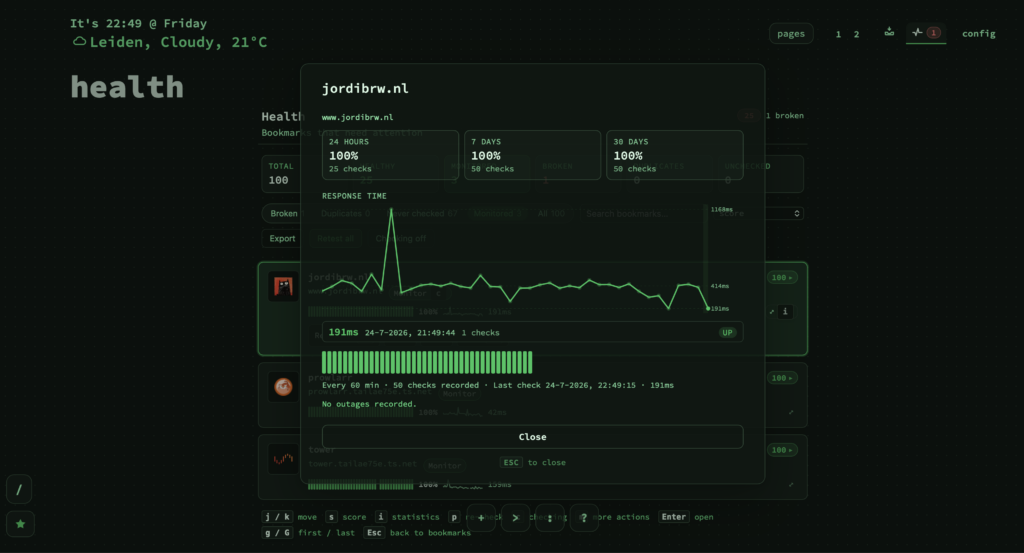Click the 'p' shortcut key hint

tap(454, 516)
